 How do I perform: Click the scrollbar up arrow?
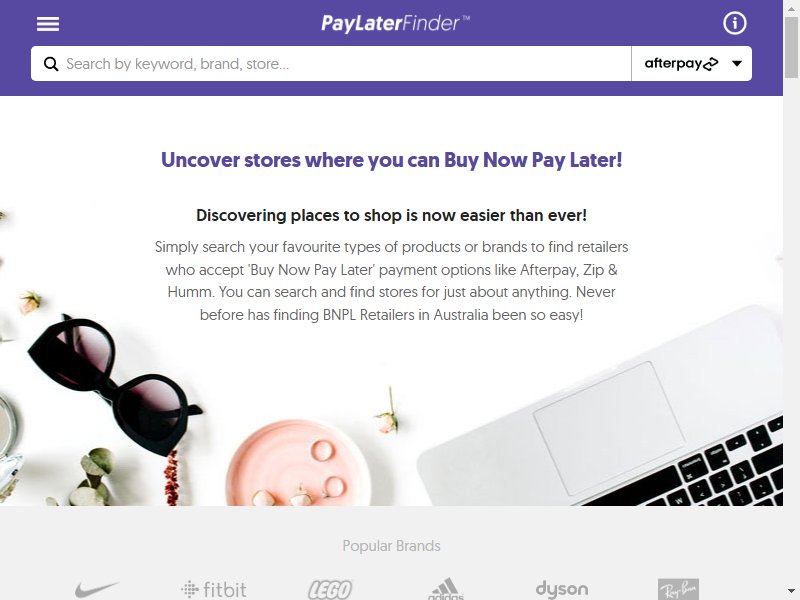coord(791,7)
